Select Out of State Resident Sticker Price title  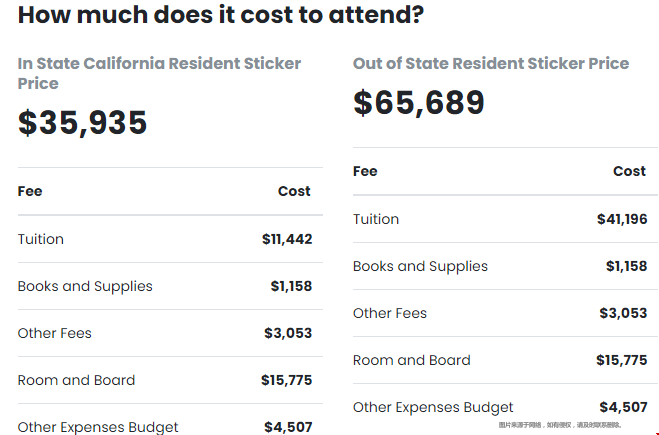tap(491, 63)
